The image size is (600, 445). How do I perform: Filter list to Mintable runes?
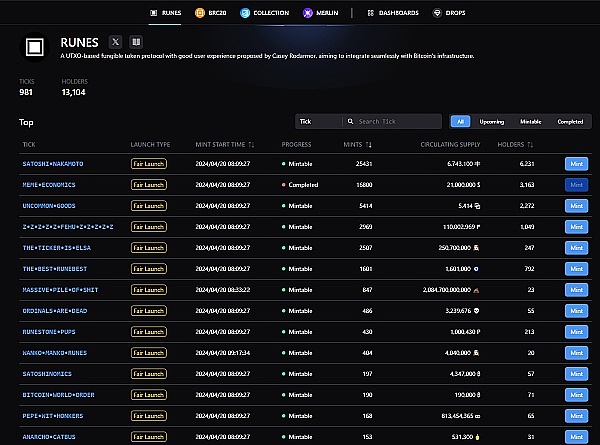coord(530,121)
